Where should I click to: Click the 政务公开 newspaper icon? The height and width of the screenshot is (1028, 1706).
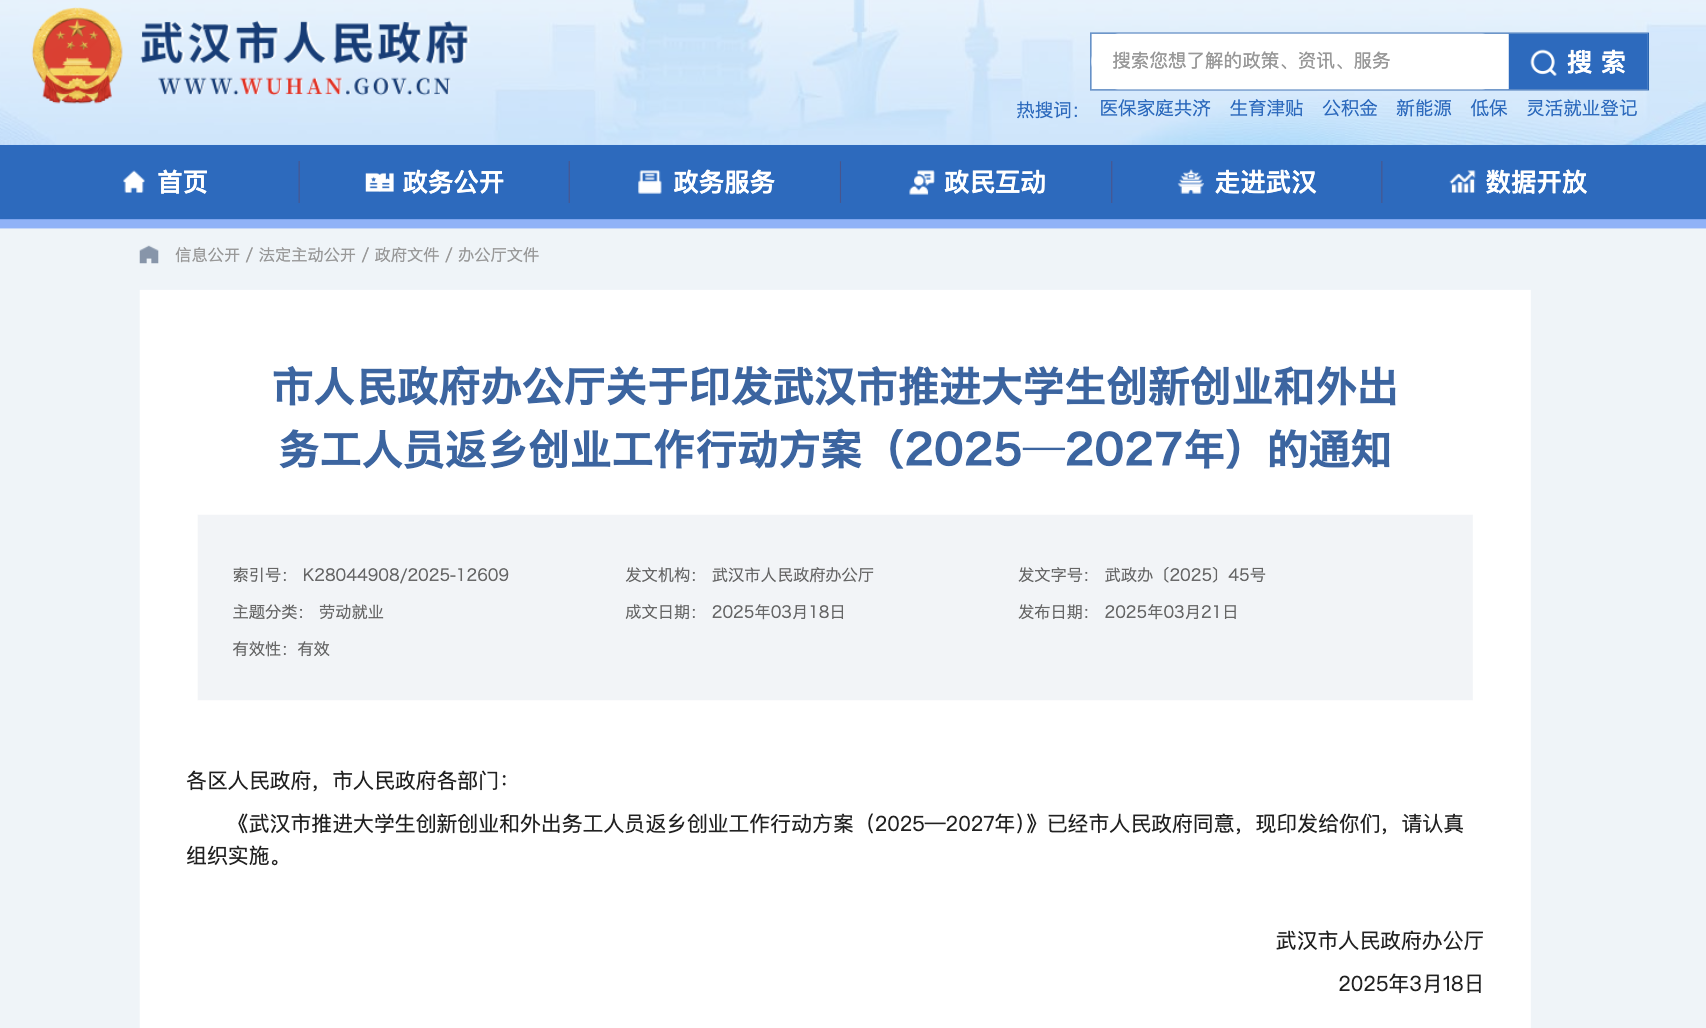coord(379,182)
